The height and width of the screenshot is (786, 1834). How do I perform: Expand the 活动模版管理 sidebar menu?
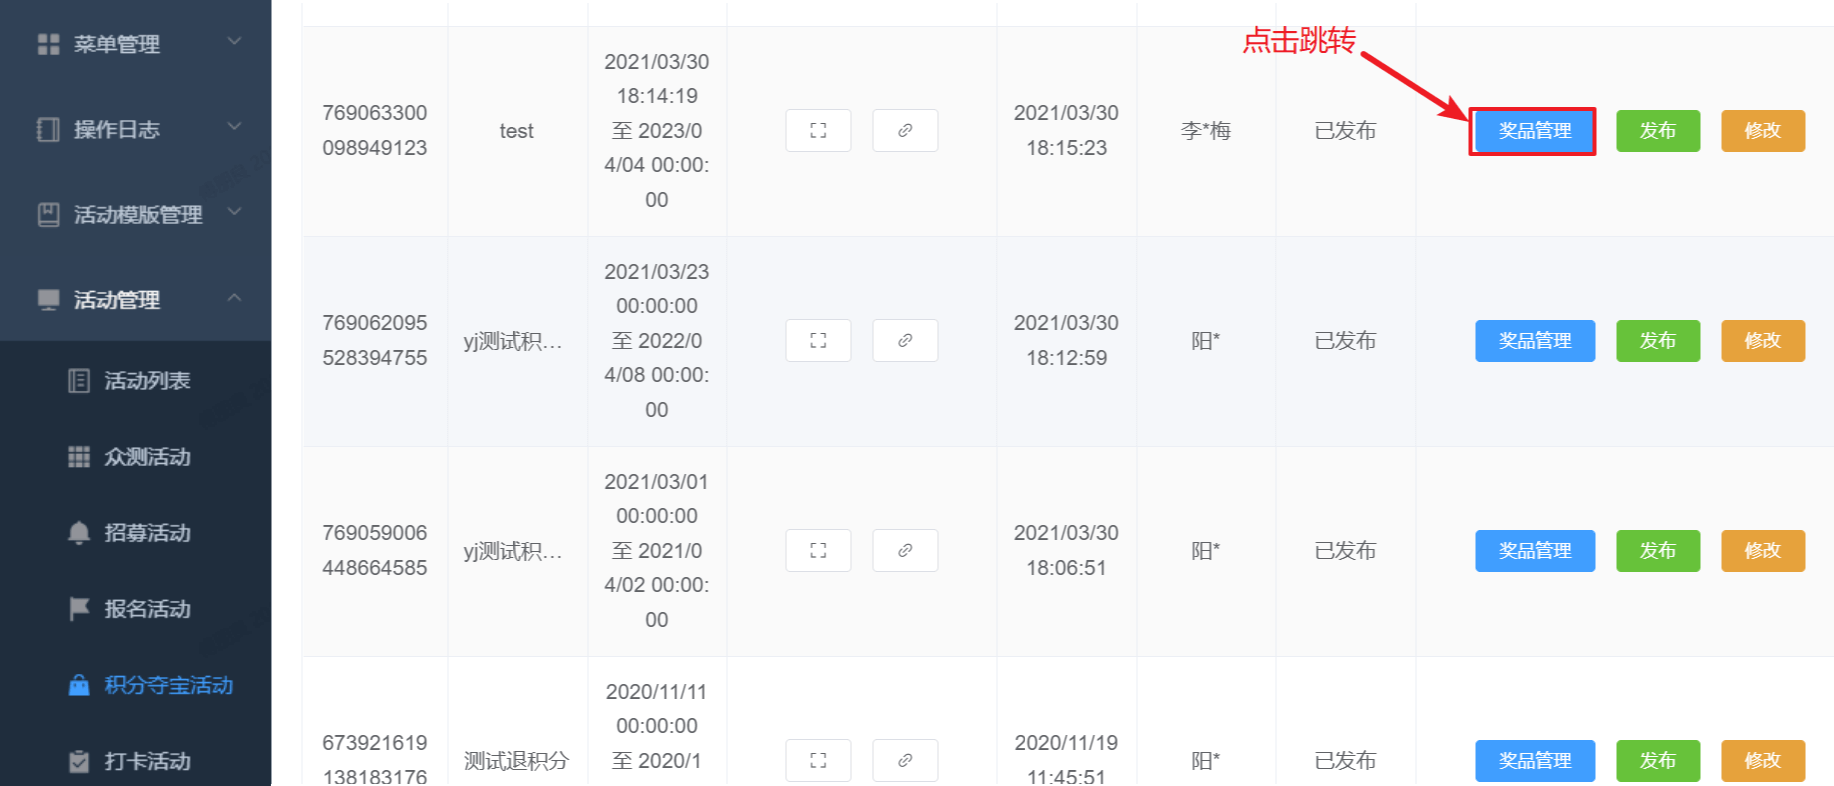[x=136, y=214]
